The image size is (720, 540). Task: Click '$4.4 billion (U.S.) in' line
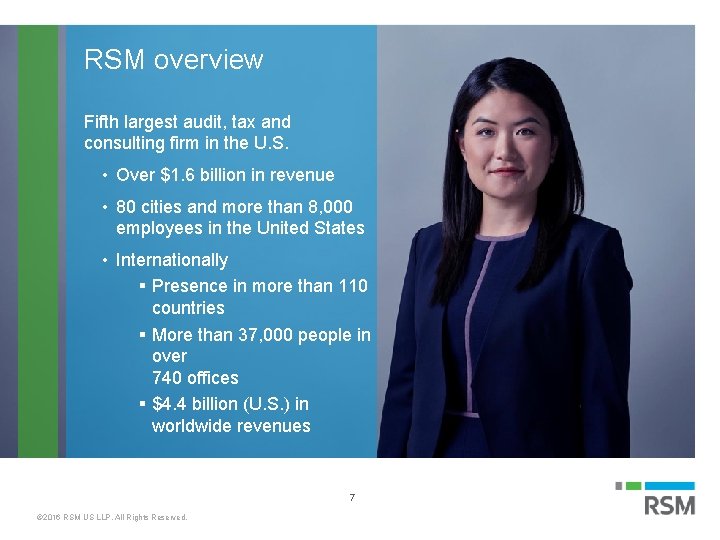click(x=231, y=404)
